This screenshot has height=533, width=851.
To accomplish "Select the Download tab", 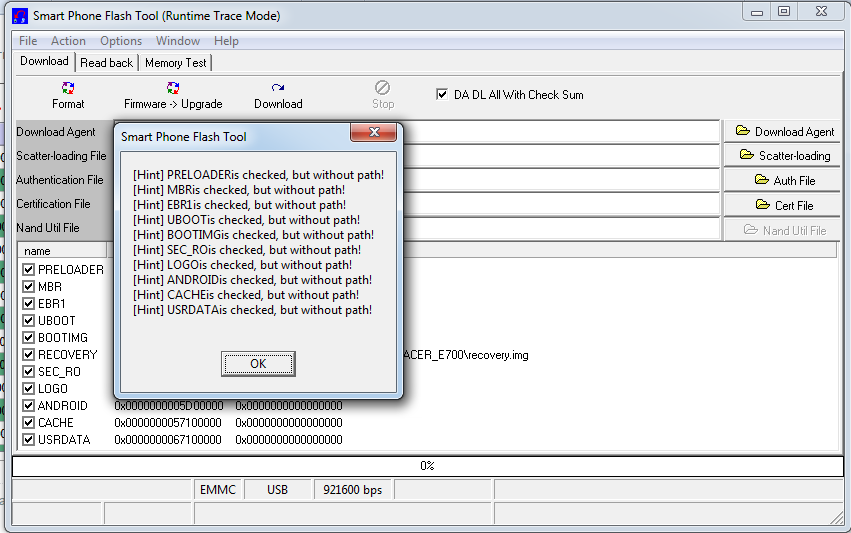I will (45, 61).
